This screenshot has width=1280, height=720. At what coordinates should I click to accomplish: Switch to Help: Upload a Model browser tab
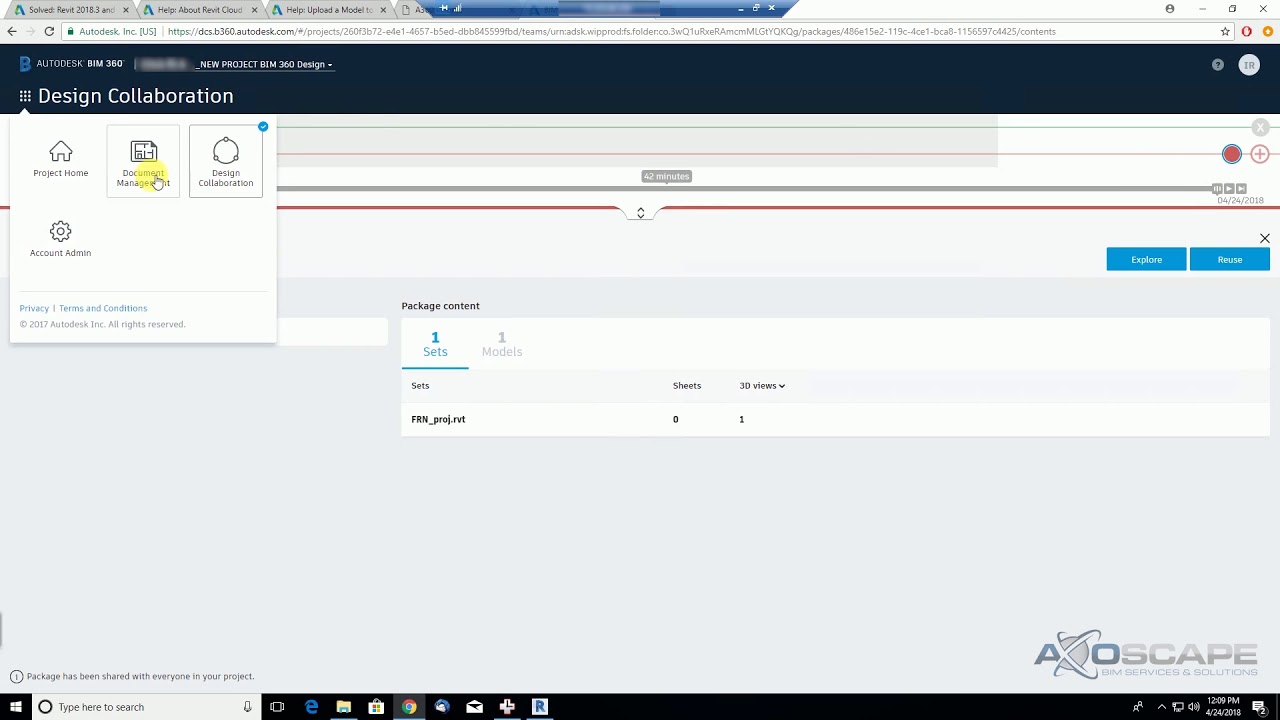tap(326, 9)
